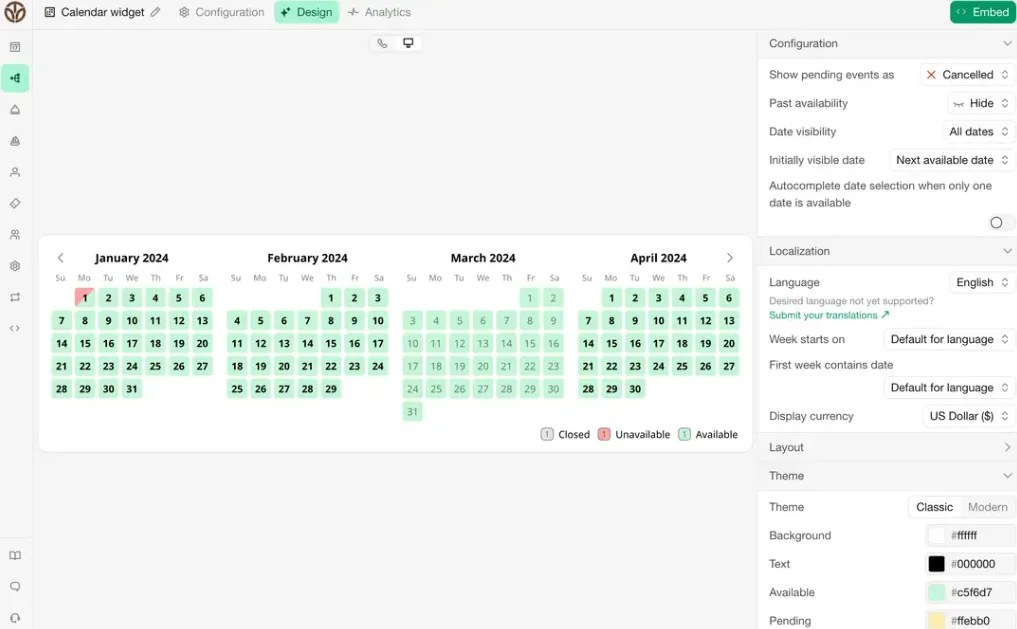This screenshot has width=1017, height=629.
Task: Go to next month with right arrow
Action: tap(730, 258)
